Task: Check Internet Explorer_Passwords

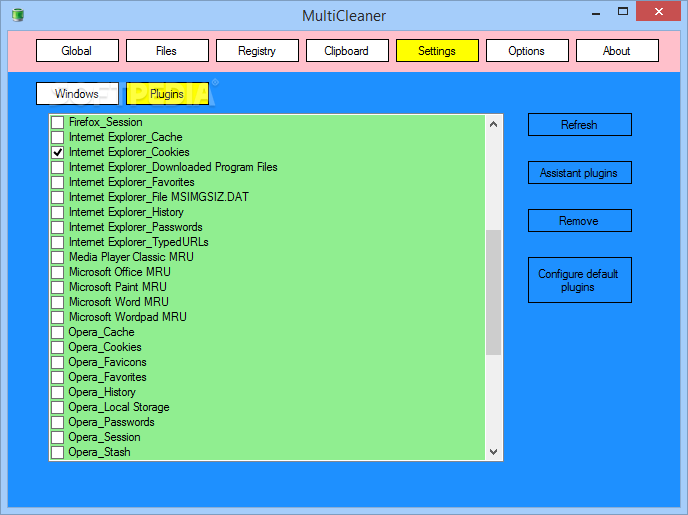Action: [57, 227]
